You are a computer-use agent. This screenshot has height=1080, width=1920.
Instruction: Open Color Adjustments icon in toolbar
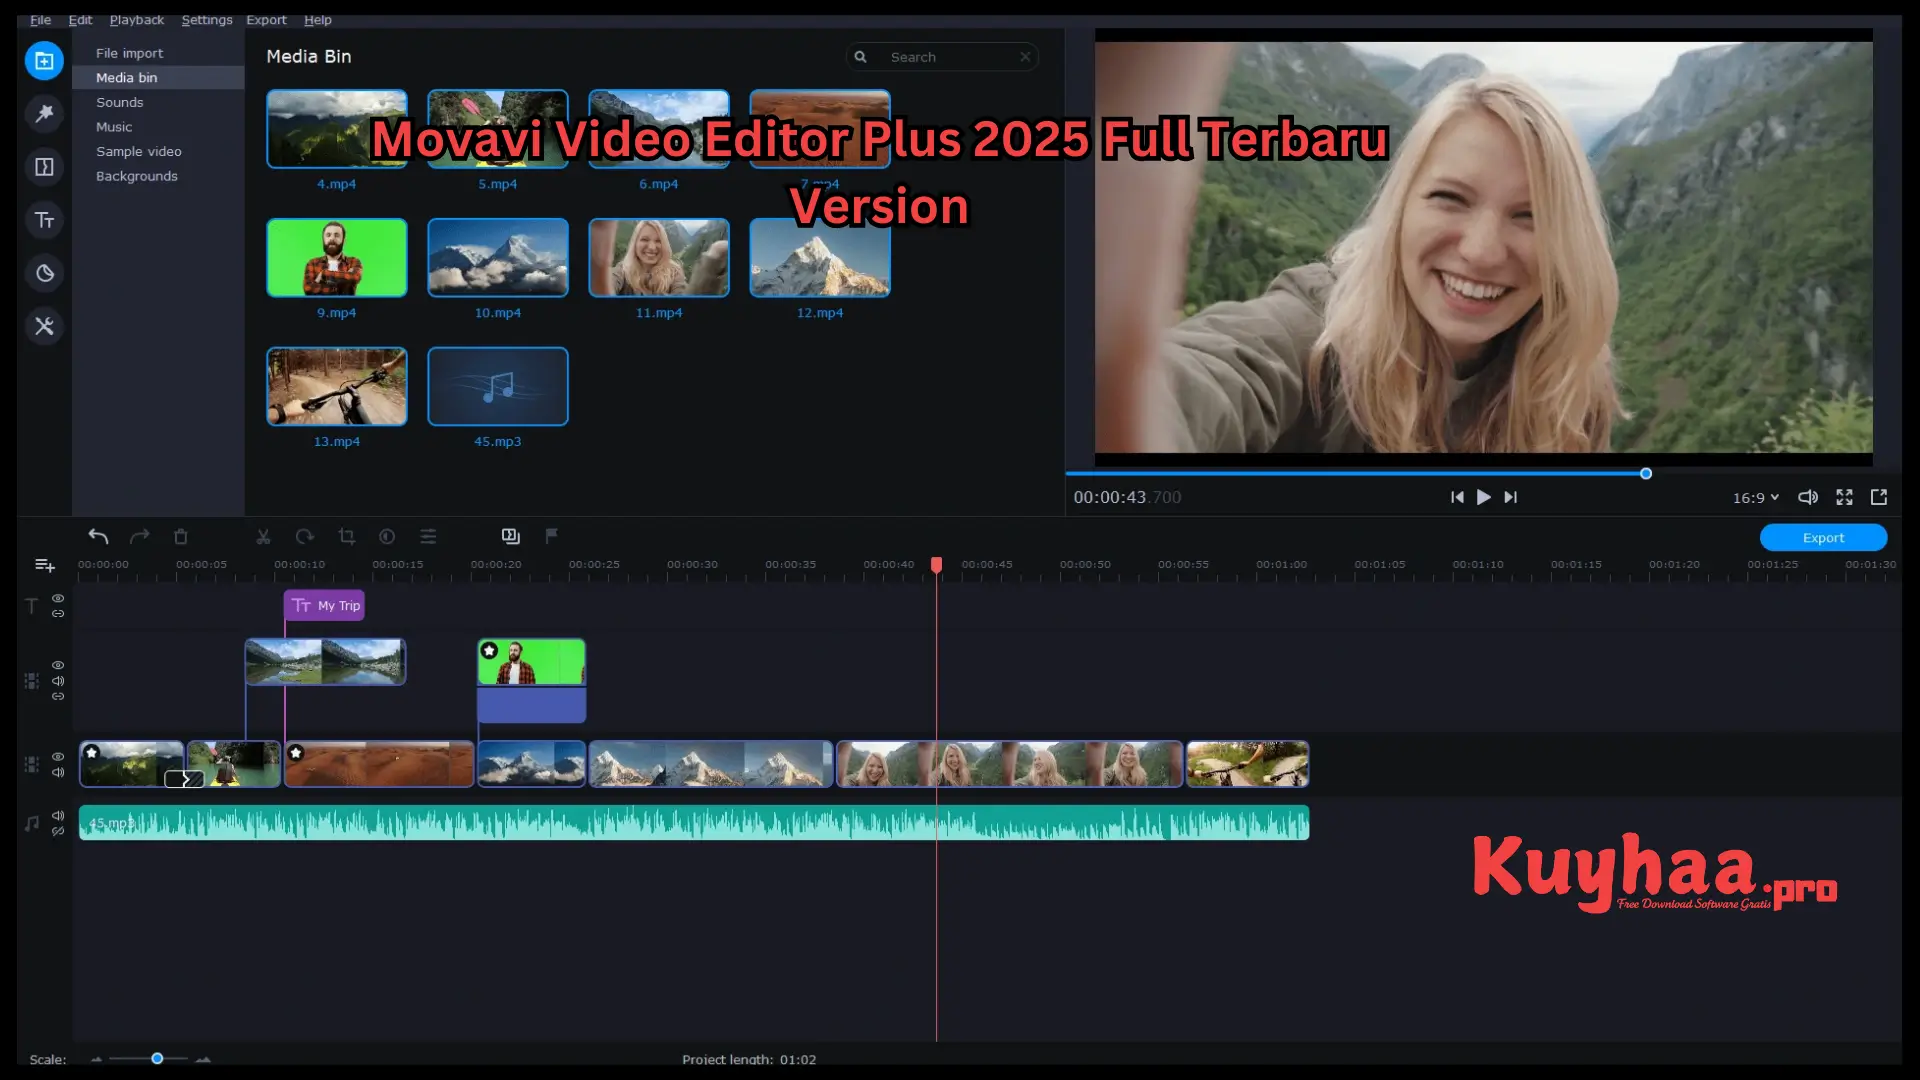(x=388, y=537)
